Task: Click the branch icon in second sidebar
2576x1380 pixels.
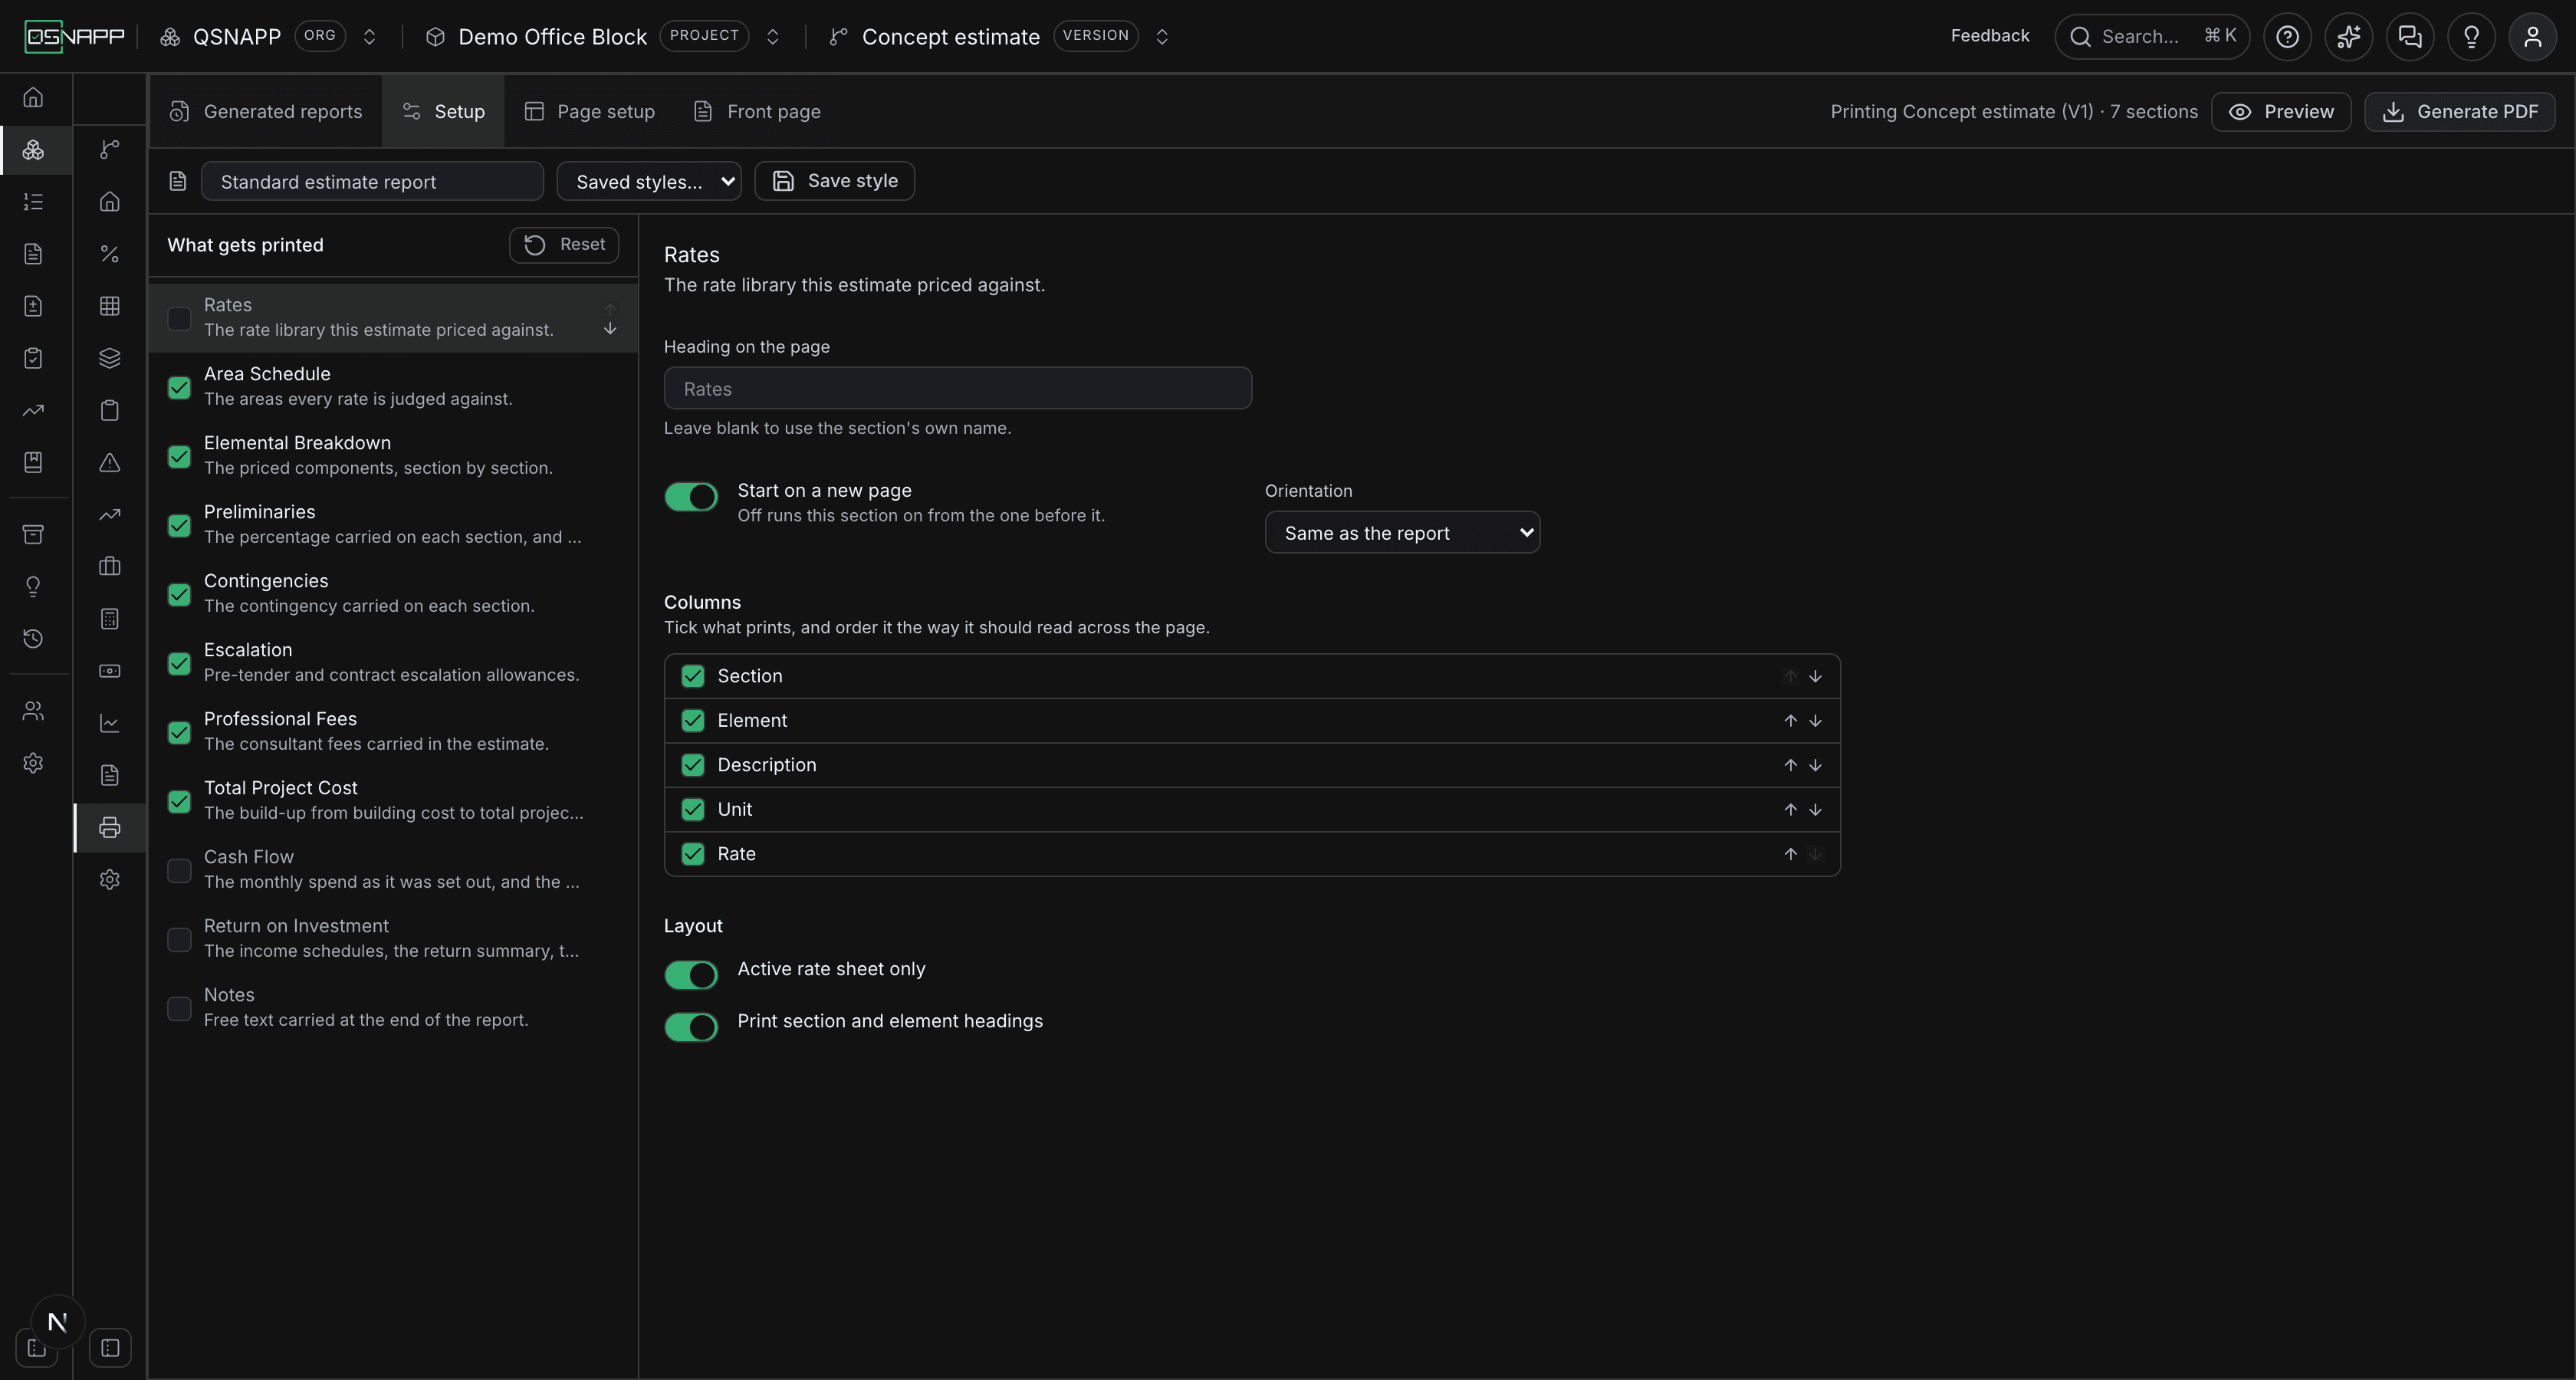Action: coord(110,150)
